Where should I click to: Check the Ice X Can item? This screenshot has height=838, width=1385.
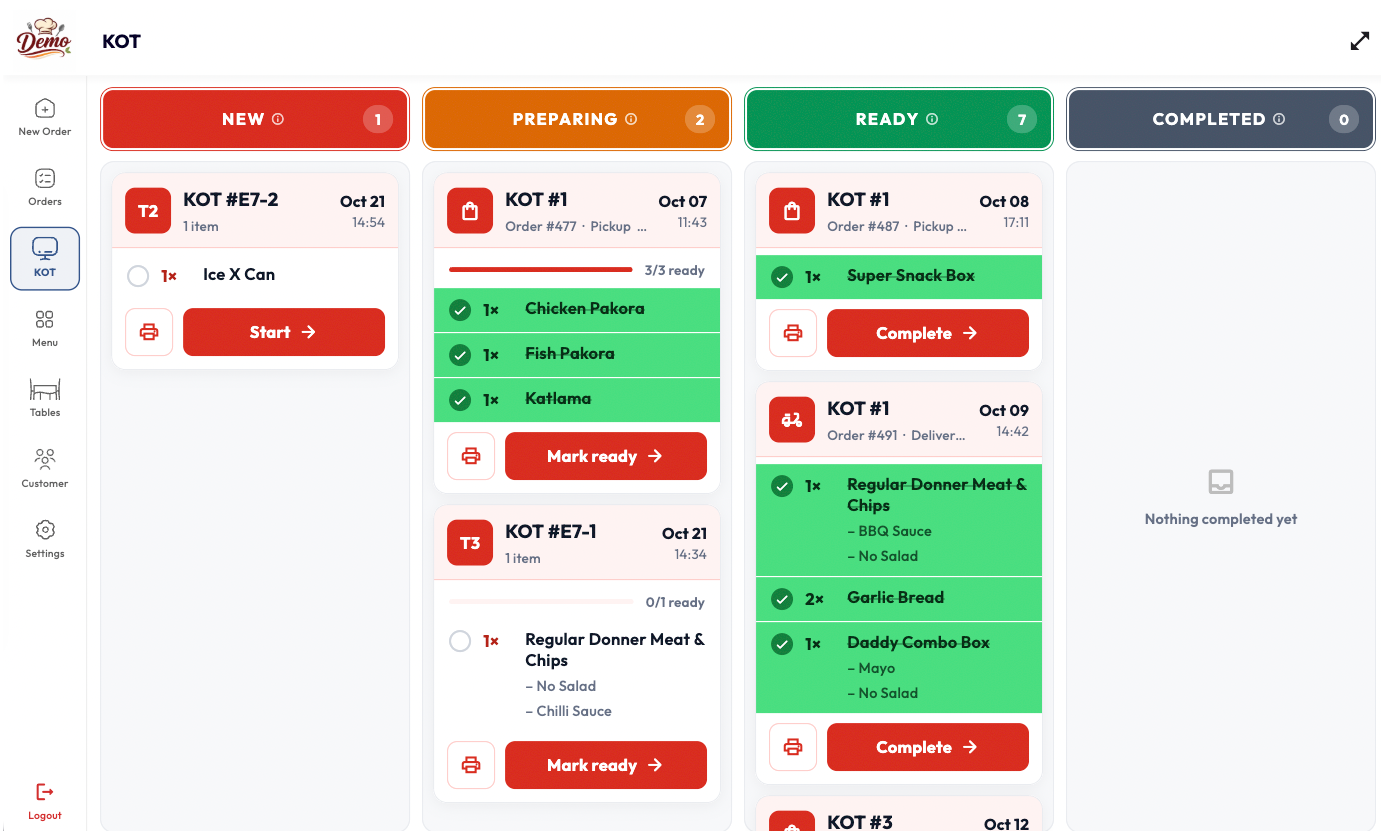coord(138,275)
